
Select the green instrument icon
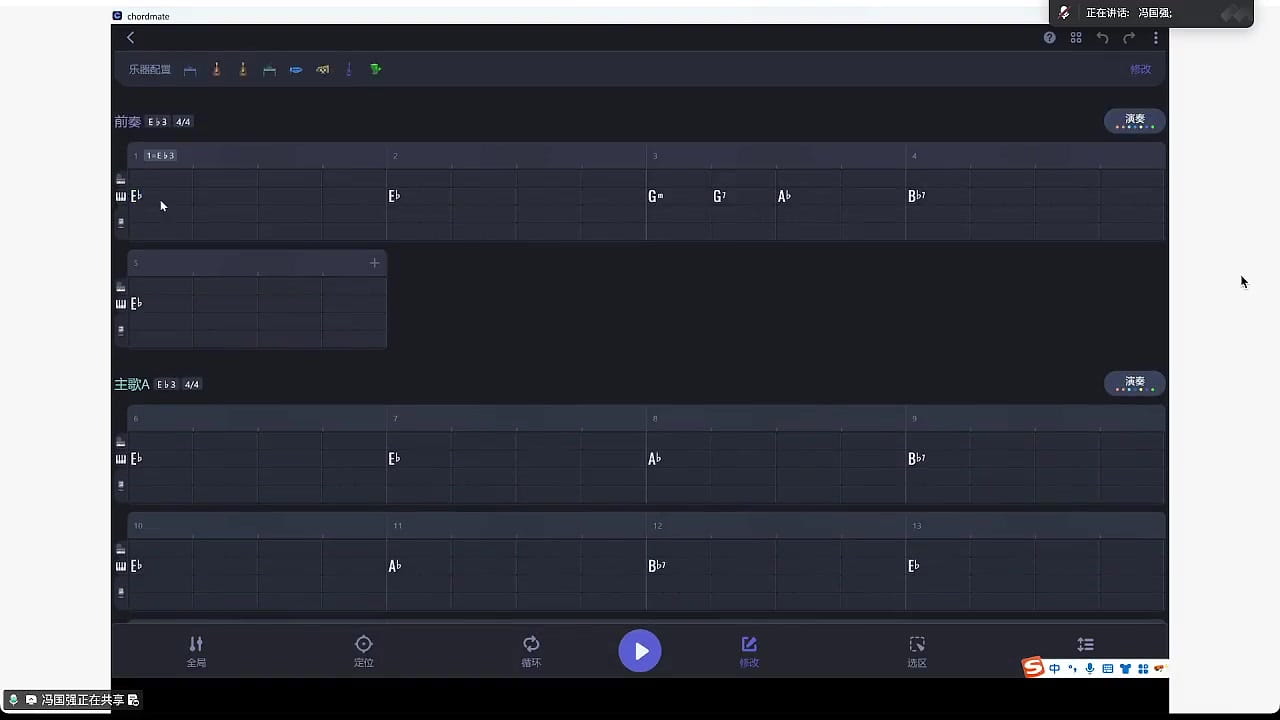click(x=376, y=70)
